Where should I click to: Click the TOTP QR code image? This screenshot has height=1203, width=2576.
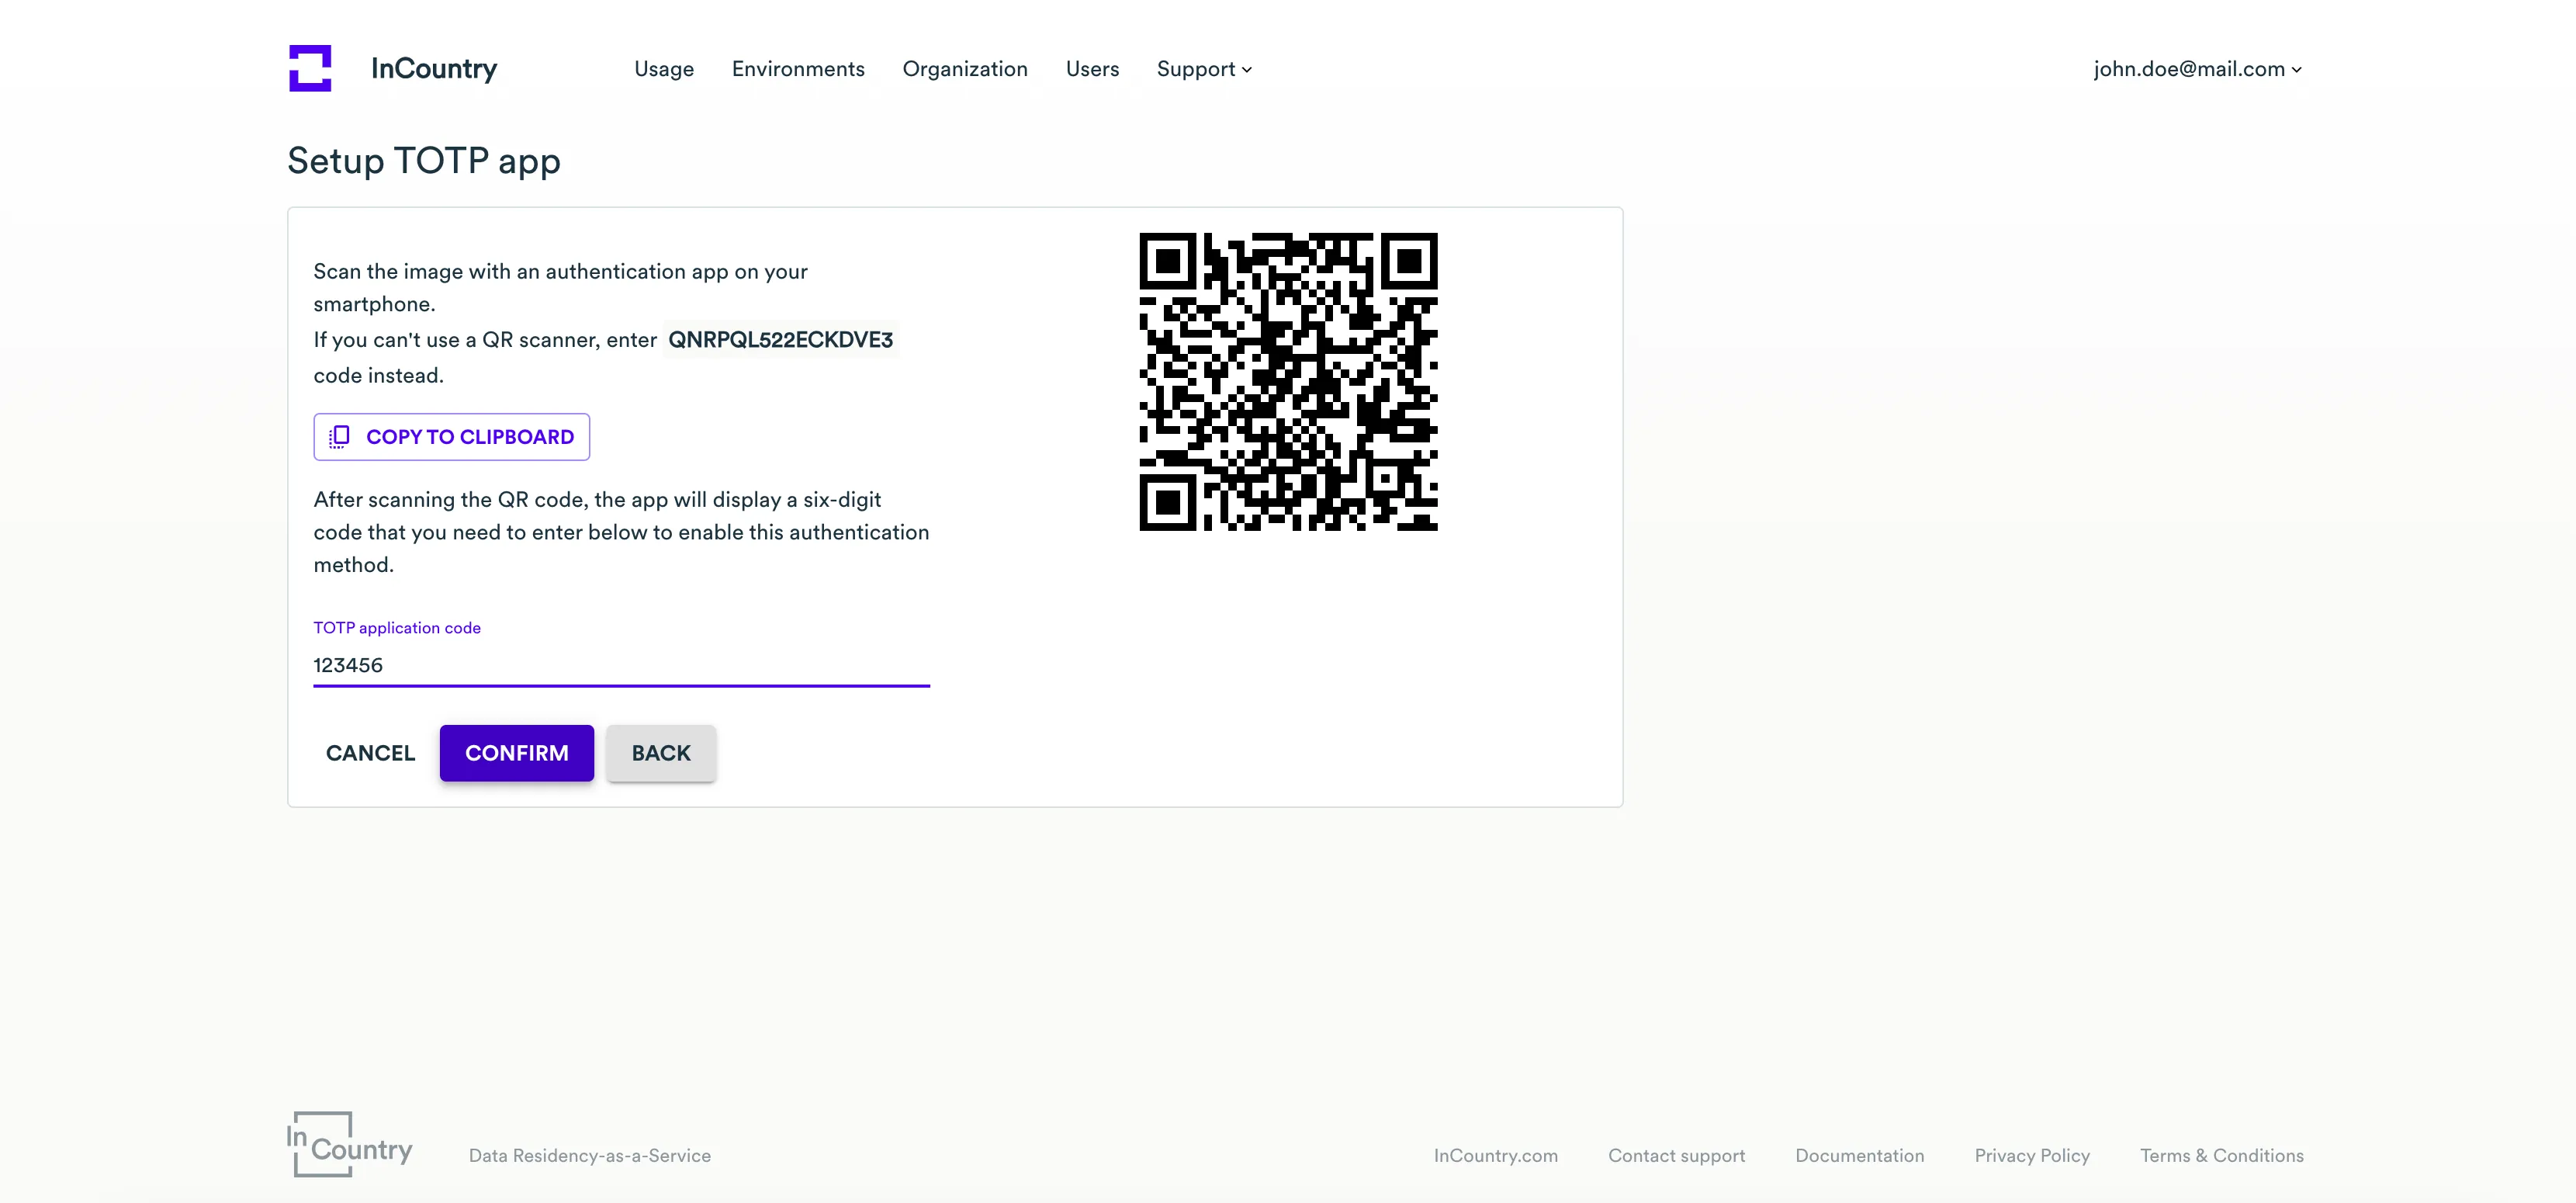click(1288, 381)
